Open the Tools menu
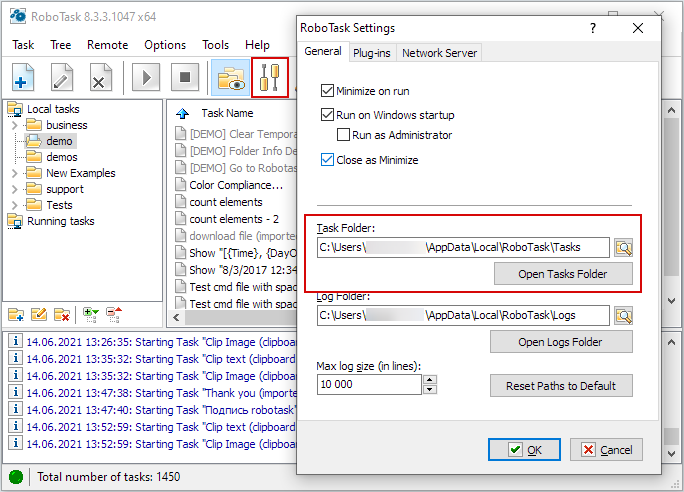The image size is (684, 492). pos(215,45)
